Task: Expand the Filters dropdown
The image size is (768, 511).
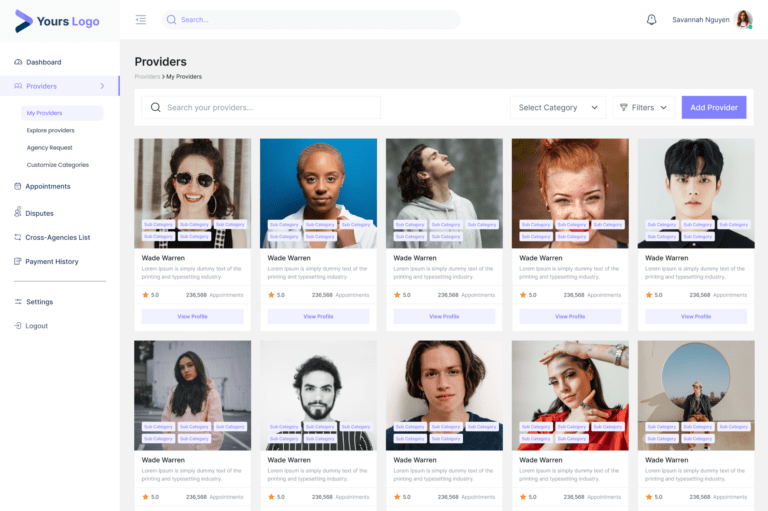Action: coord(642,108)
